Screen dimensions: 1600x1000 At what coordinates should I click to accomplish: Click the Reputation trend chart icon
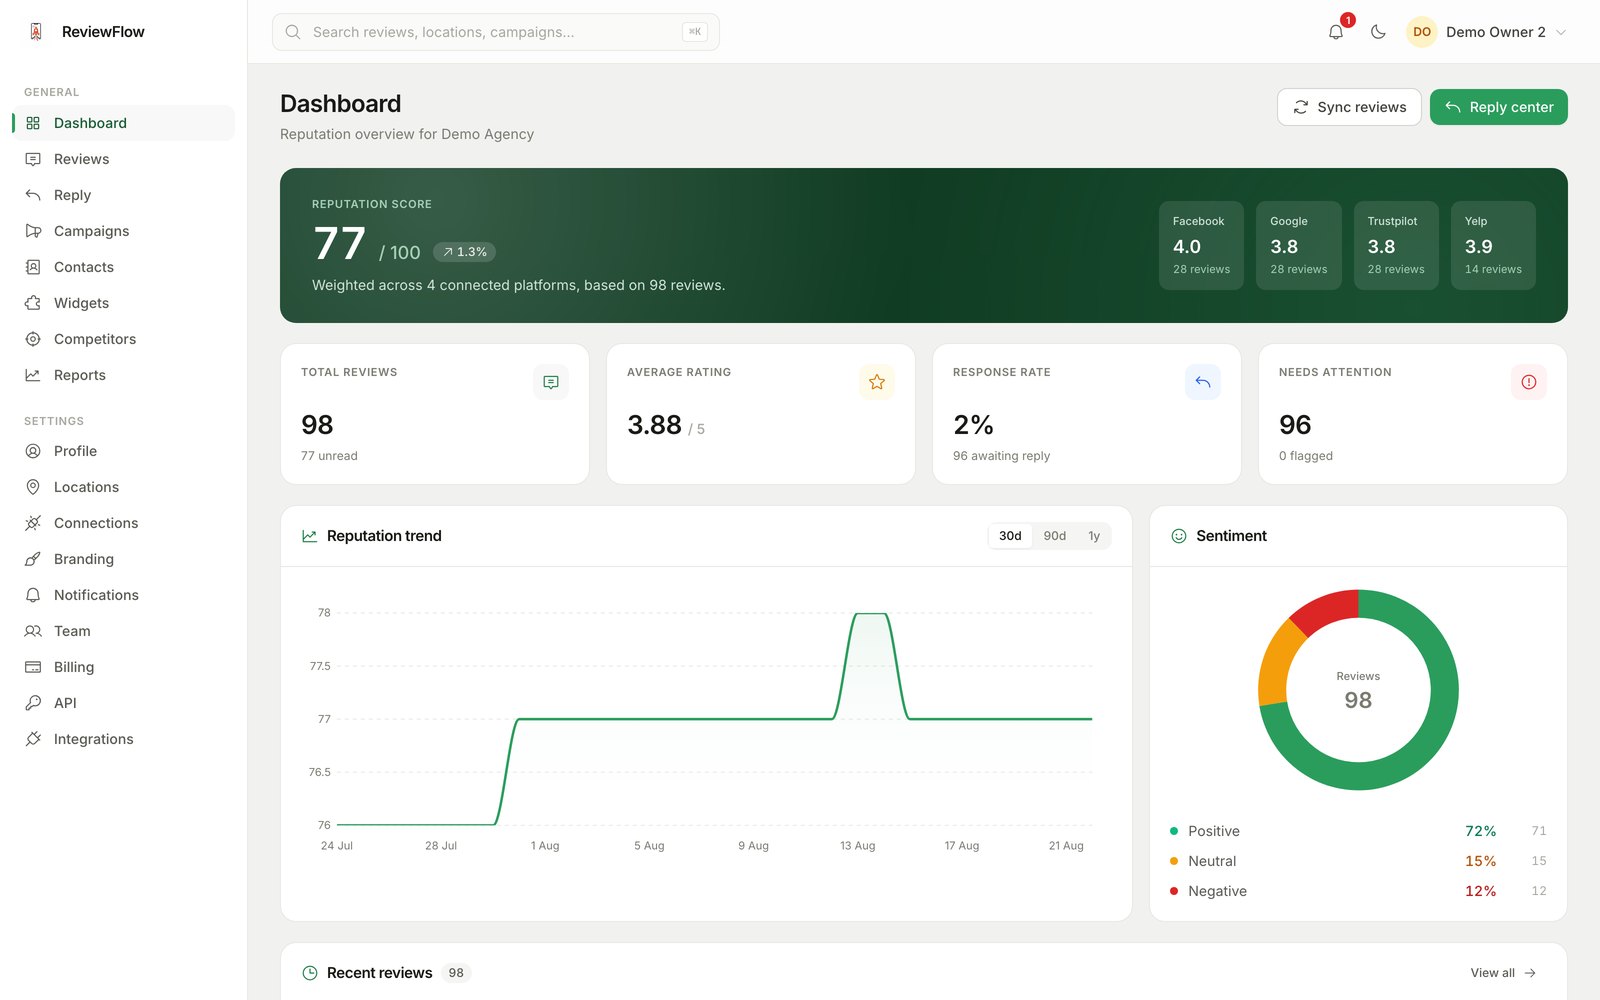(x=310, y=536)
